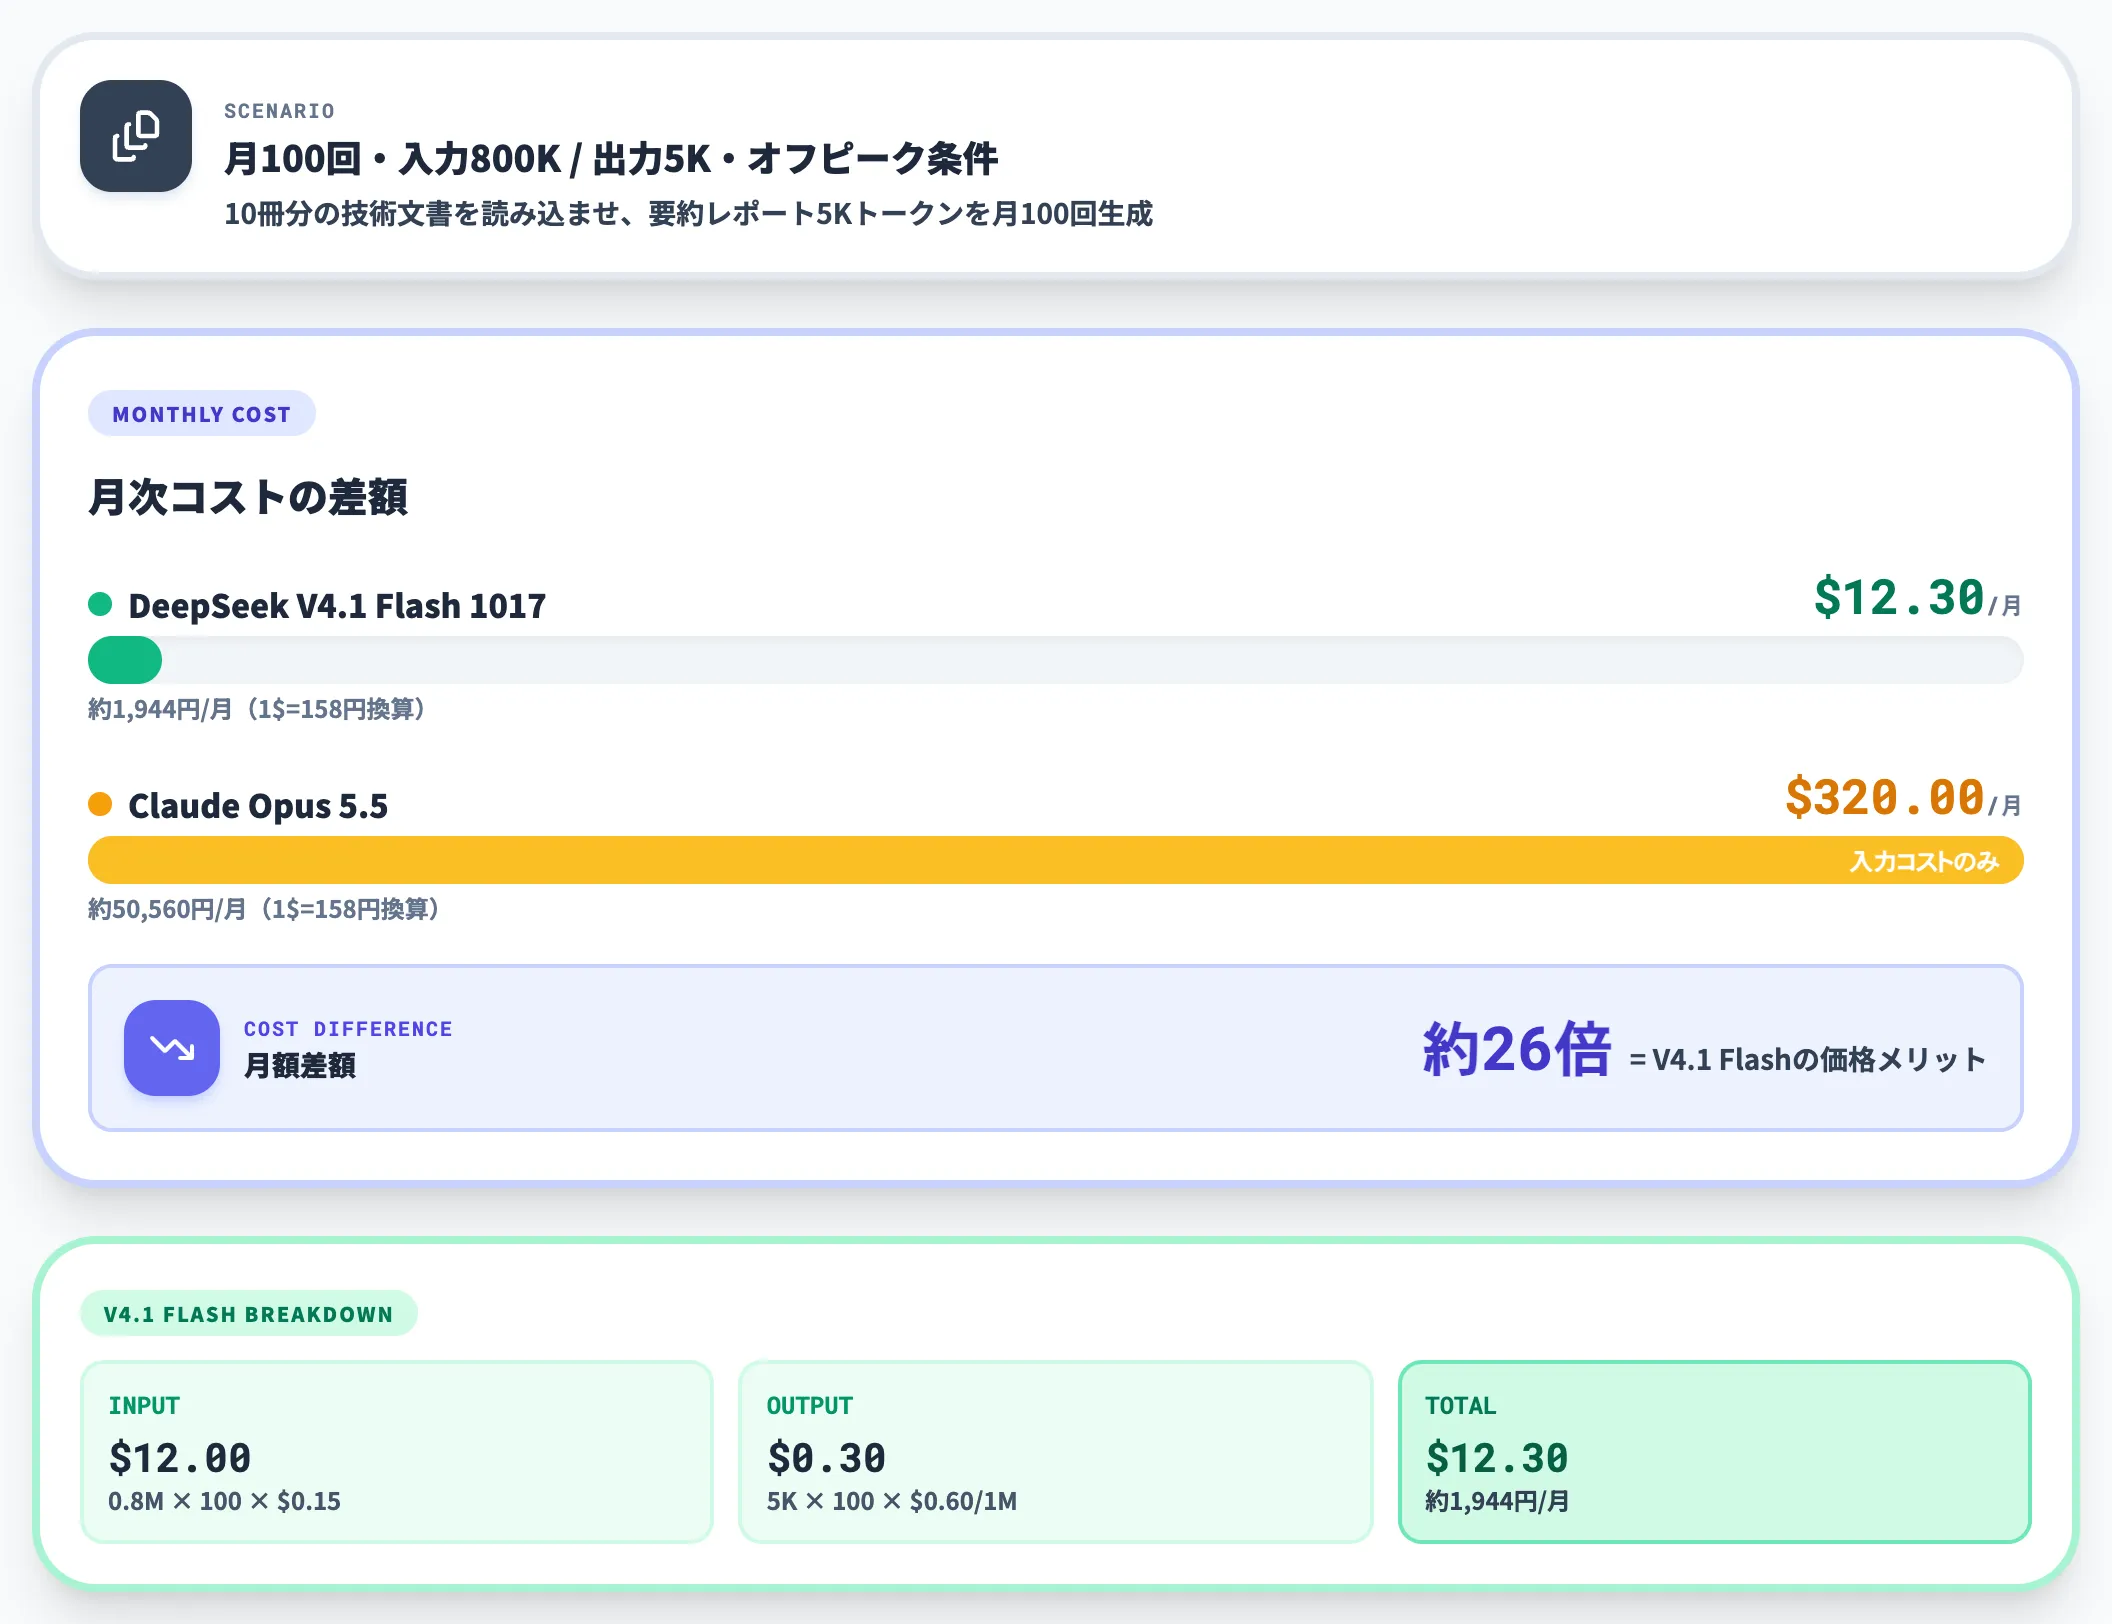Click the 入力コストのみ label on yellow bar
This screenshot has width=2112, height=1624.
(1924, 861)
